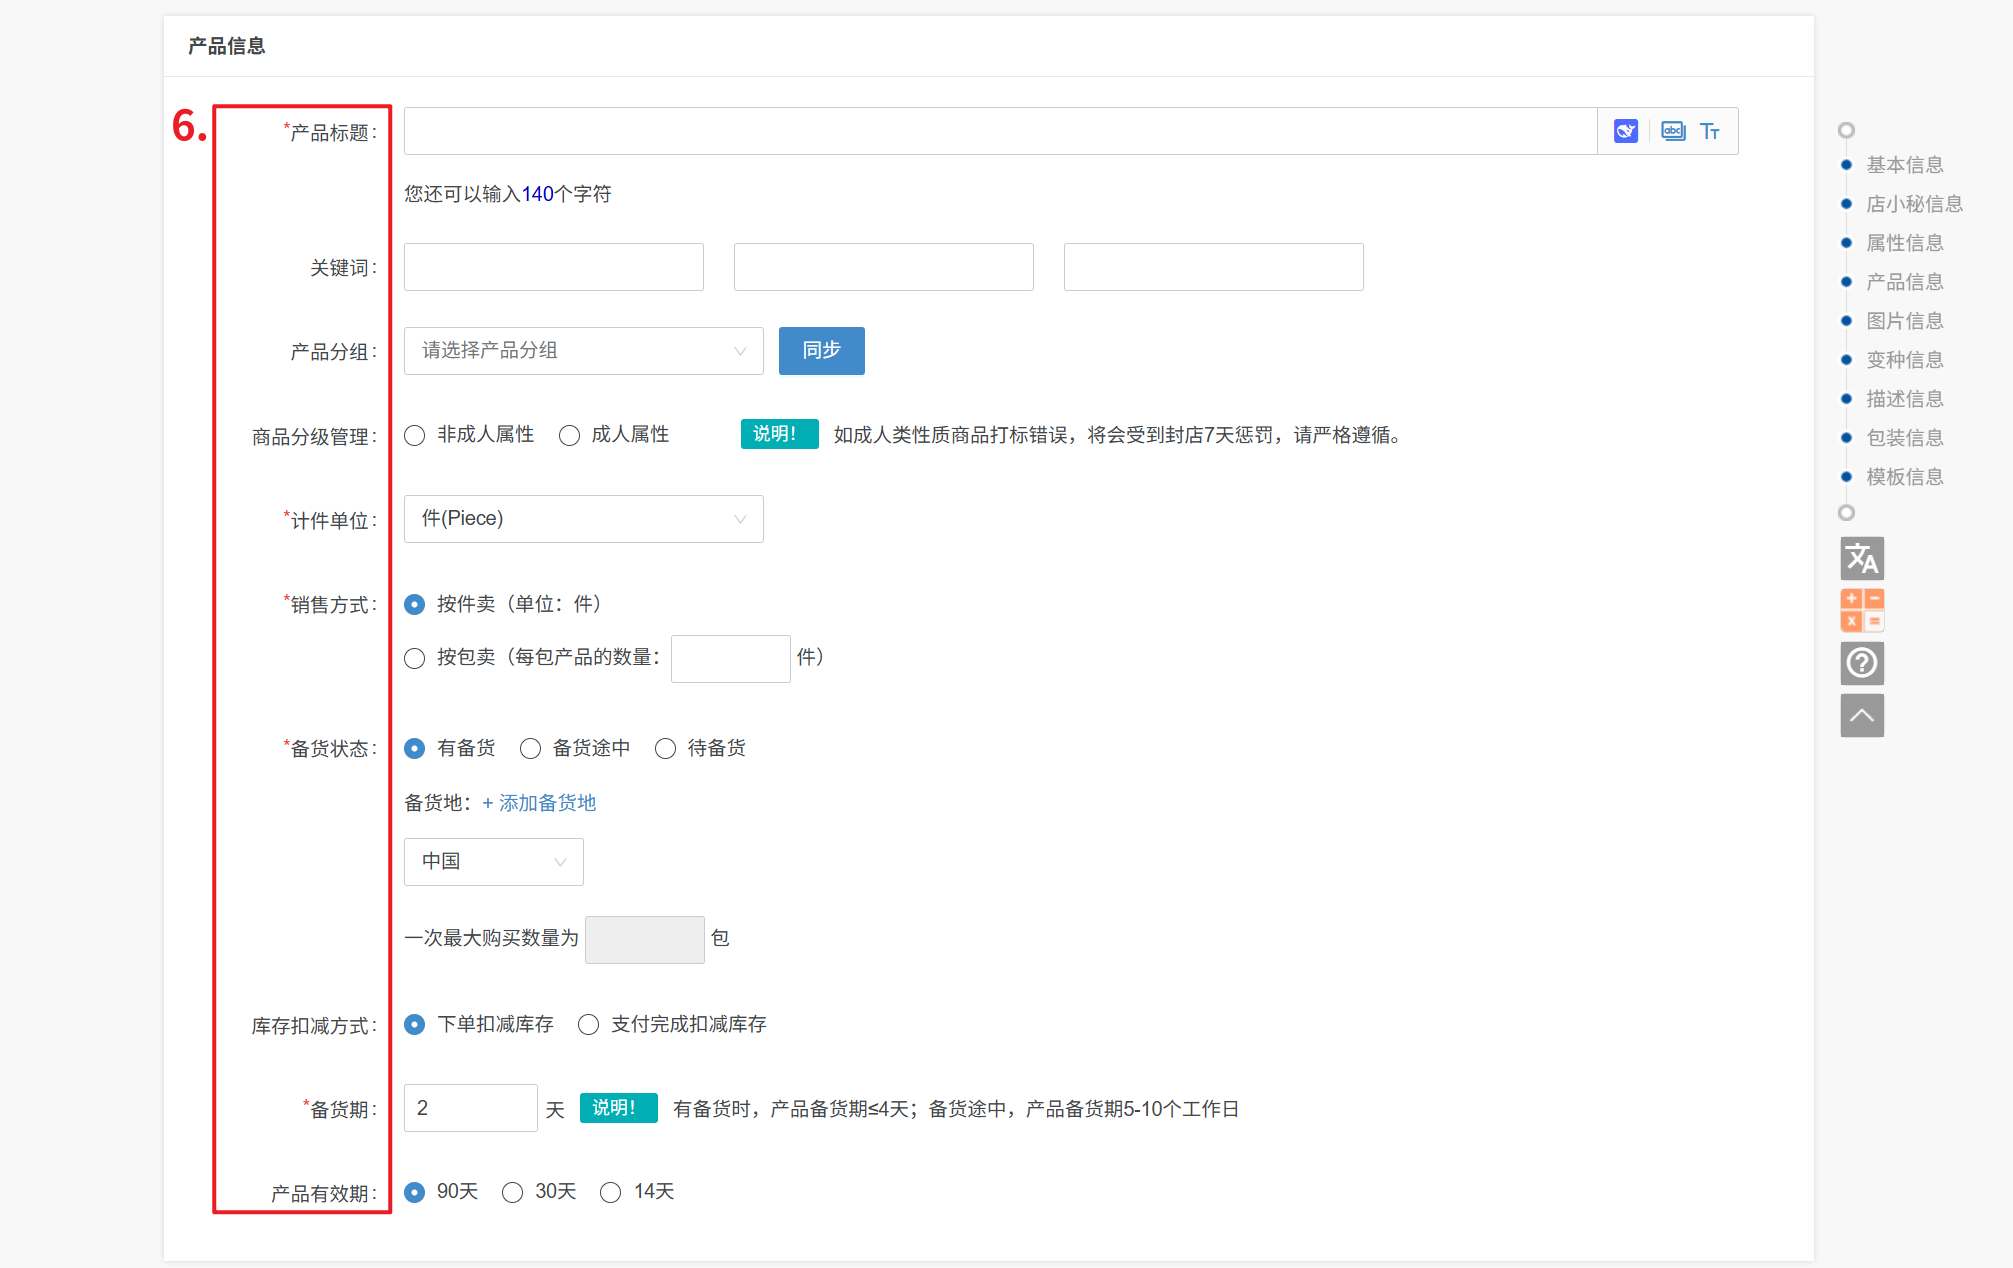
Task: Open the 中国 stock location dropdown
Action: (x=493, y=862)
